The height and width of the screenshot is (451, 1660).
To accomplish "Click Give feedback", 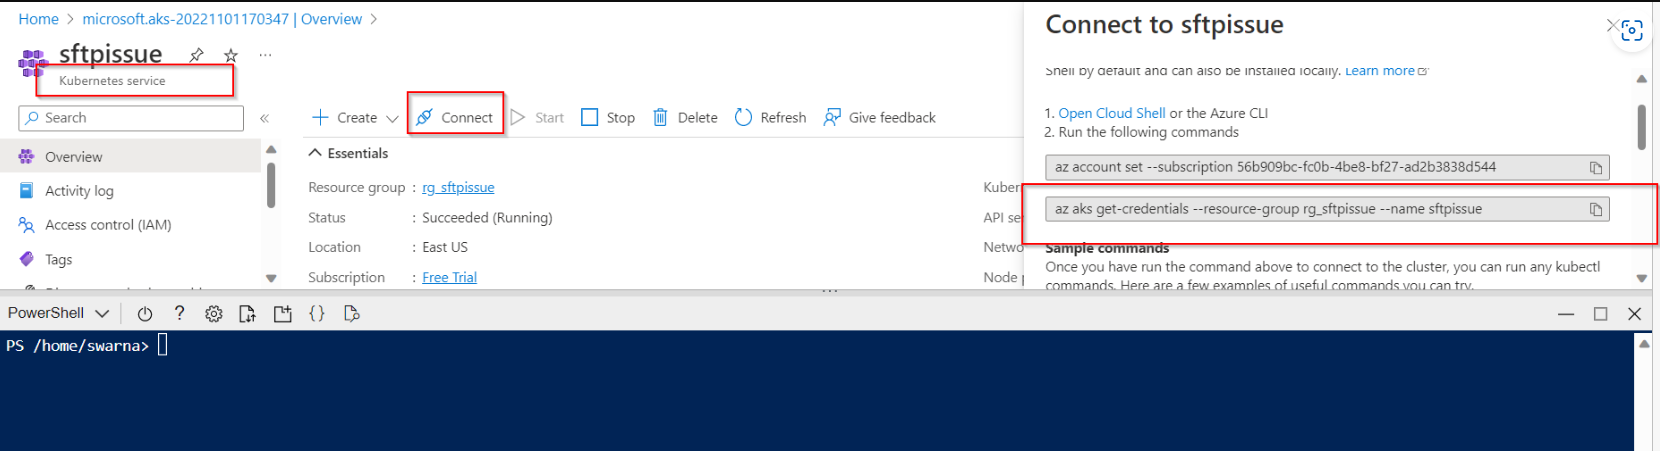I will coord(879,117).
